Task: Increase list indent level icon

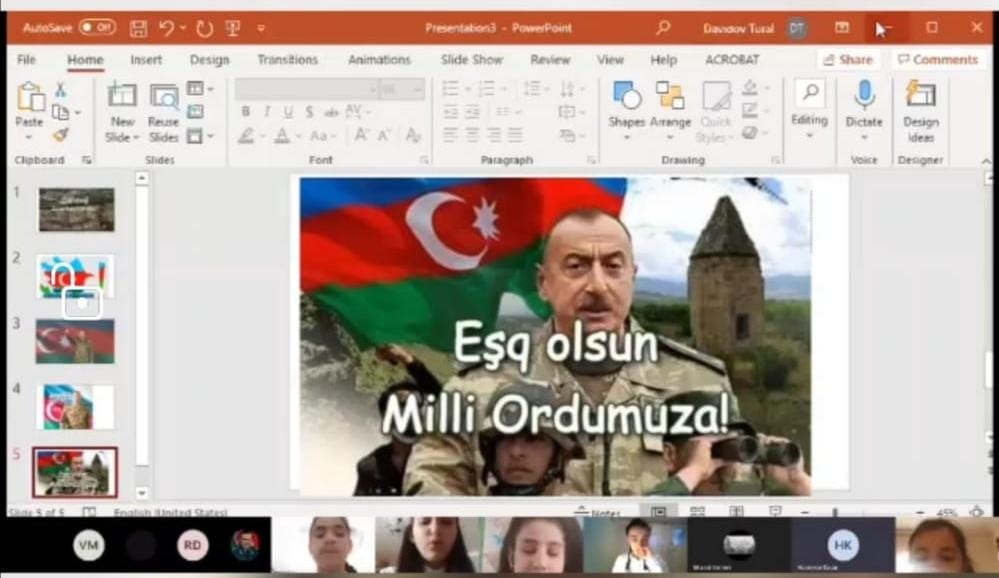Action: click(472, 112)
